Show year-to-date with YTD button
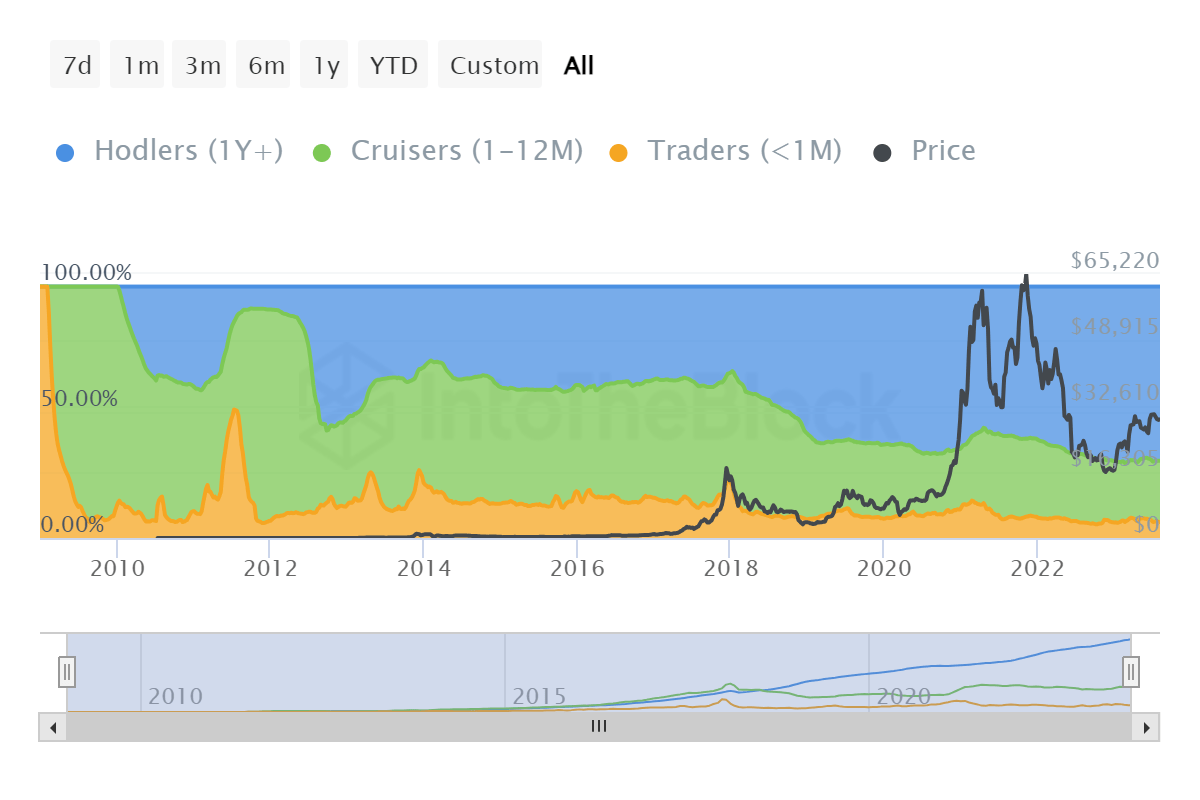This screenshot has height=800, width=1200. pos(393,65)
